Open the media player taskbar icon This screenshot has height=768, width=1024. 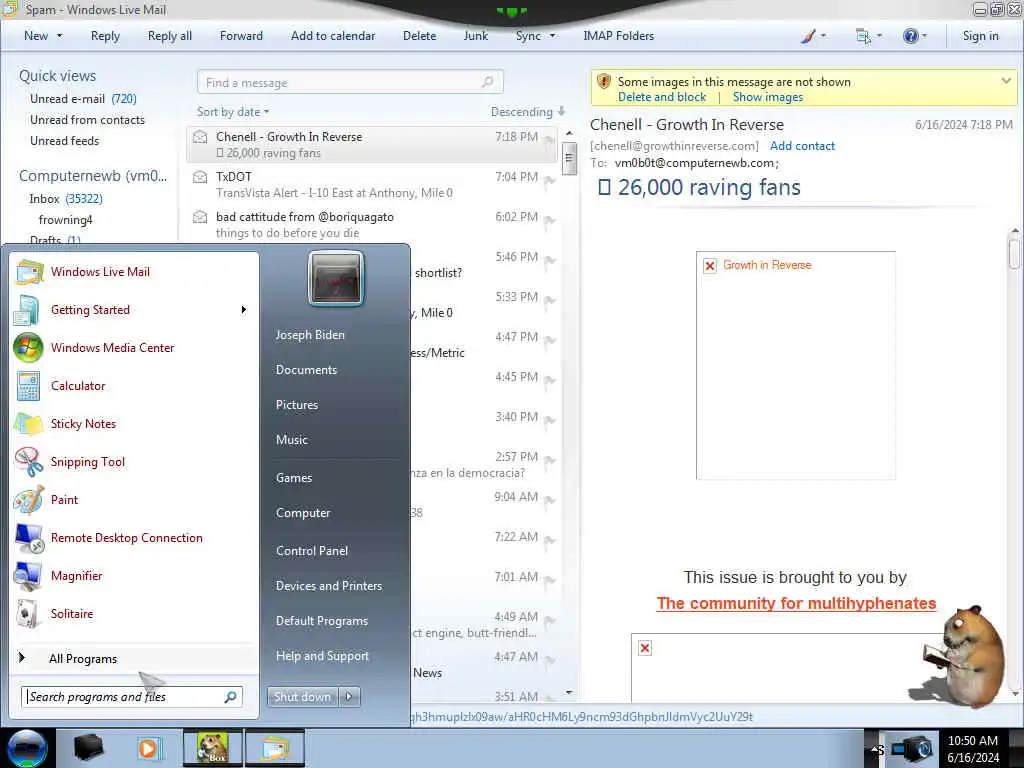pyautogui.click(x=149, y=748)
